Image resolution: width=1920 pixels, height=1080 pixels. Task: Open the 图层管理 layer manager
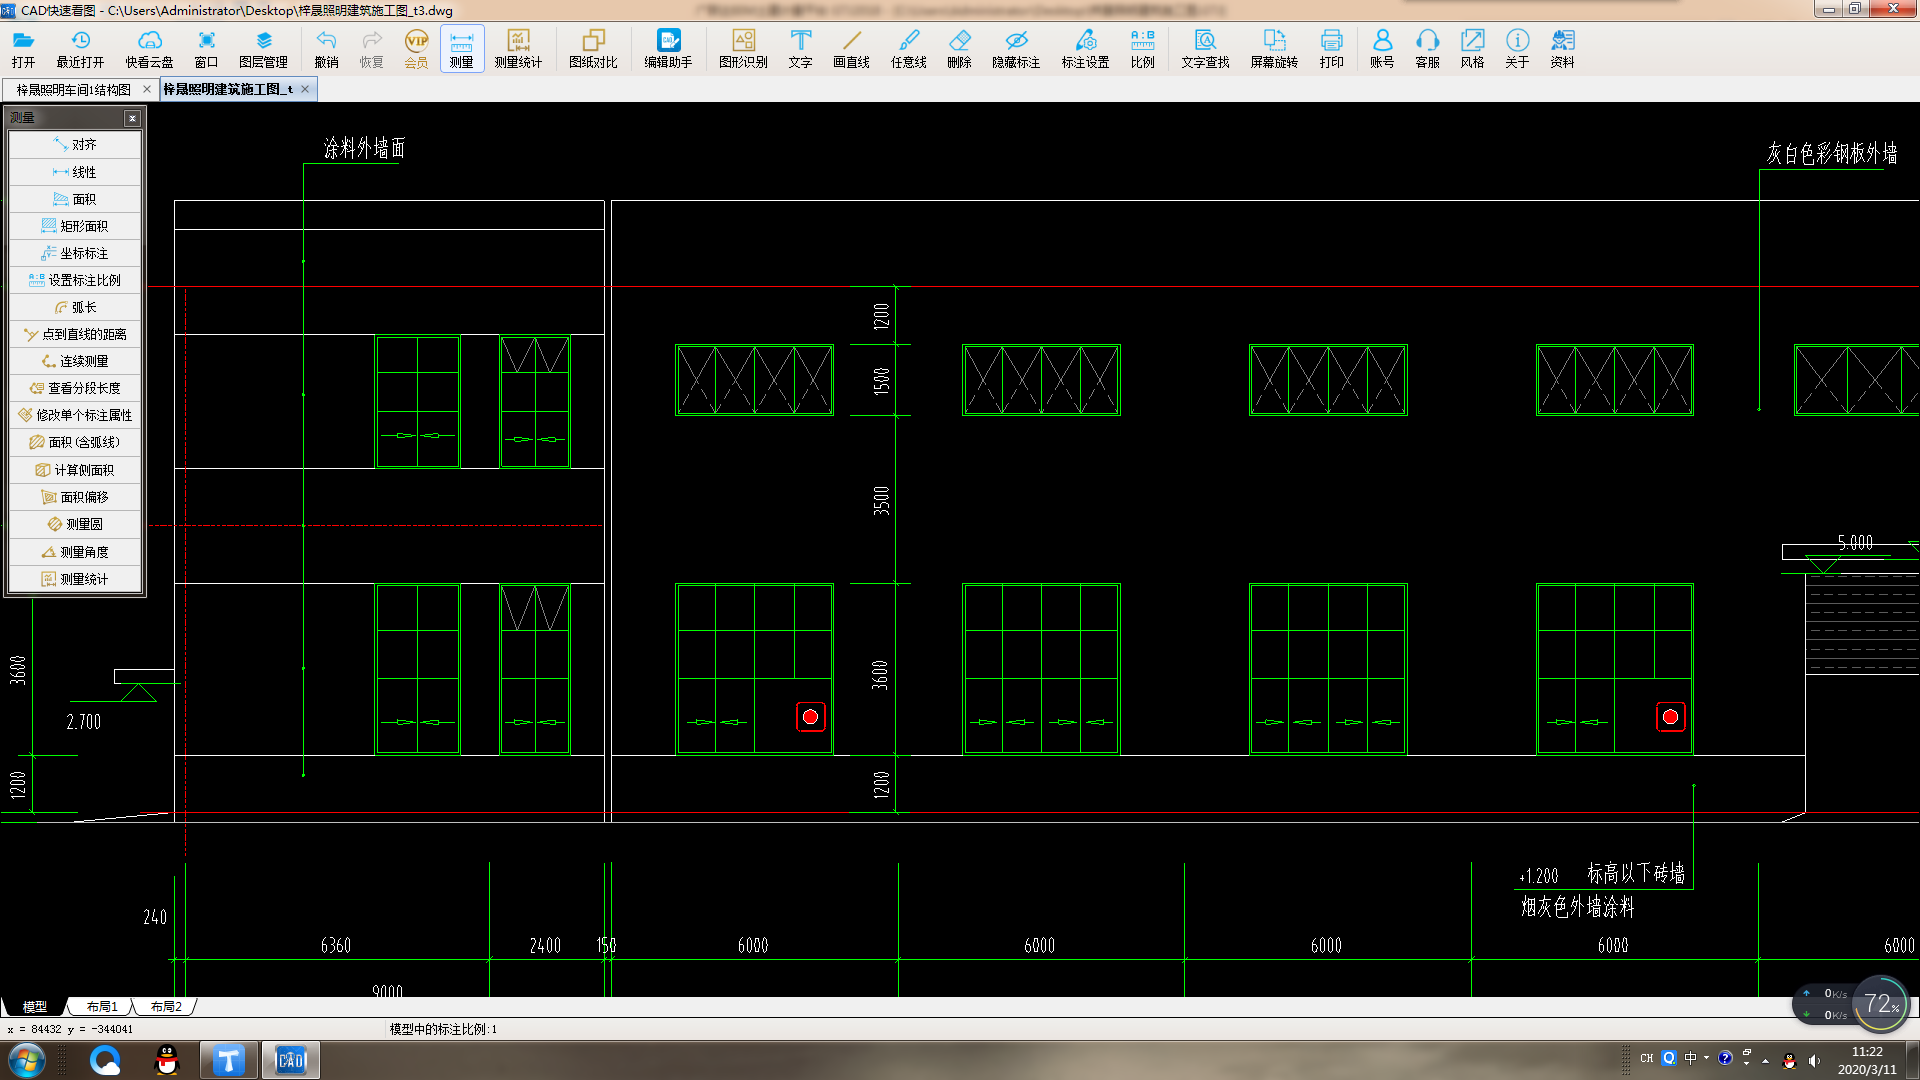(263, 47)
